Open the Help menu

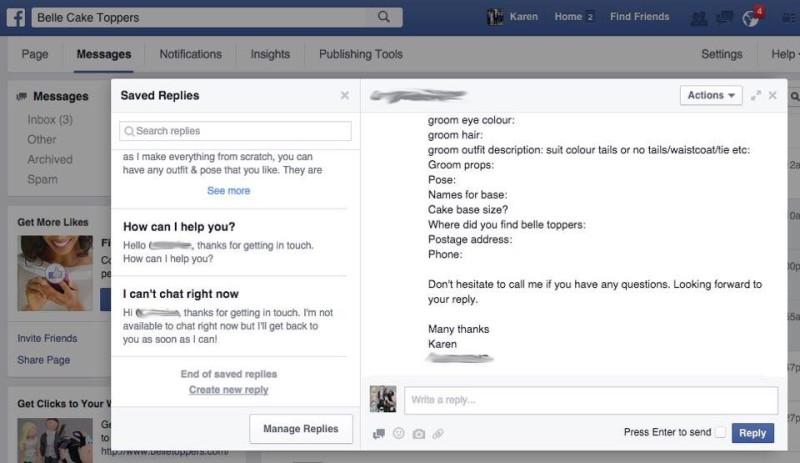click(x=784, y=54)
